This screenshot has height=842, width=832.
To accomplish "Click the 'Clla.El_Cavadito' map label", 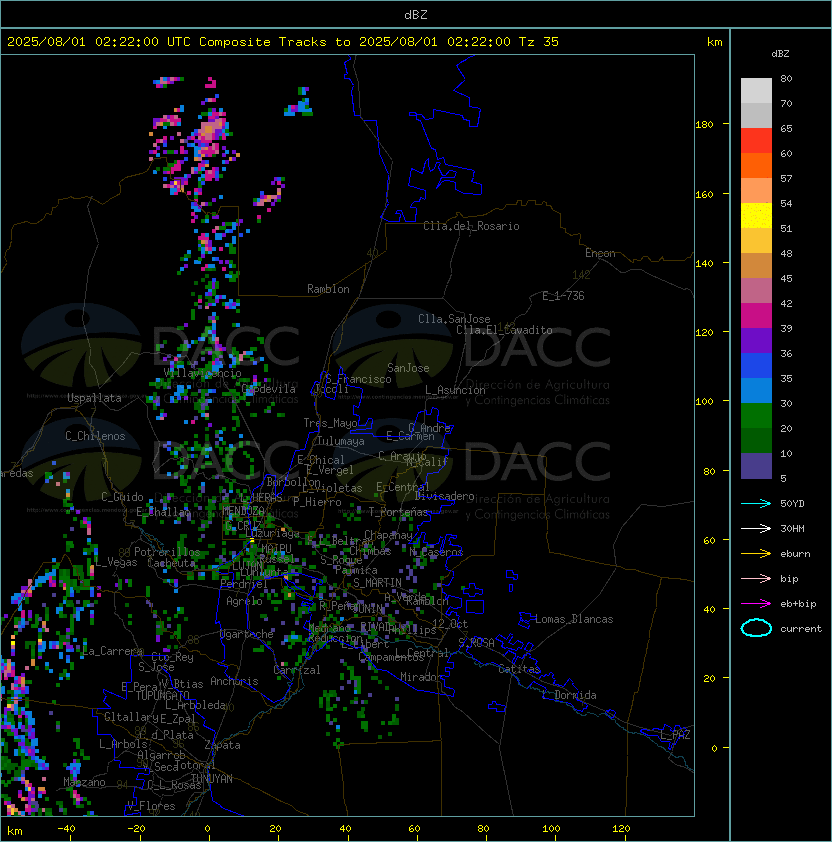I will (504, 330).
